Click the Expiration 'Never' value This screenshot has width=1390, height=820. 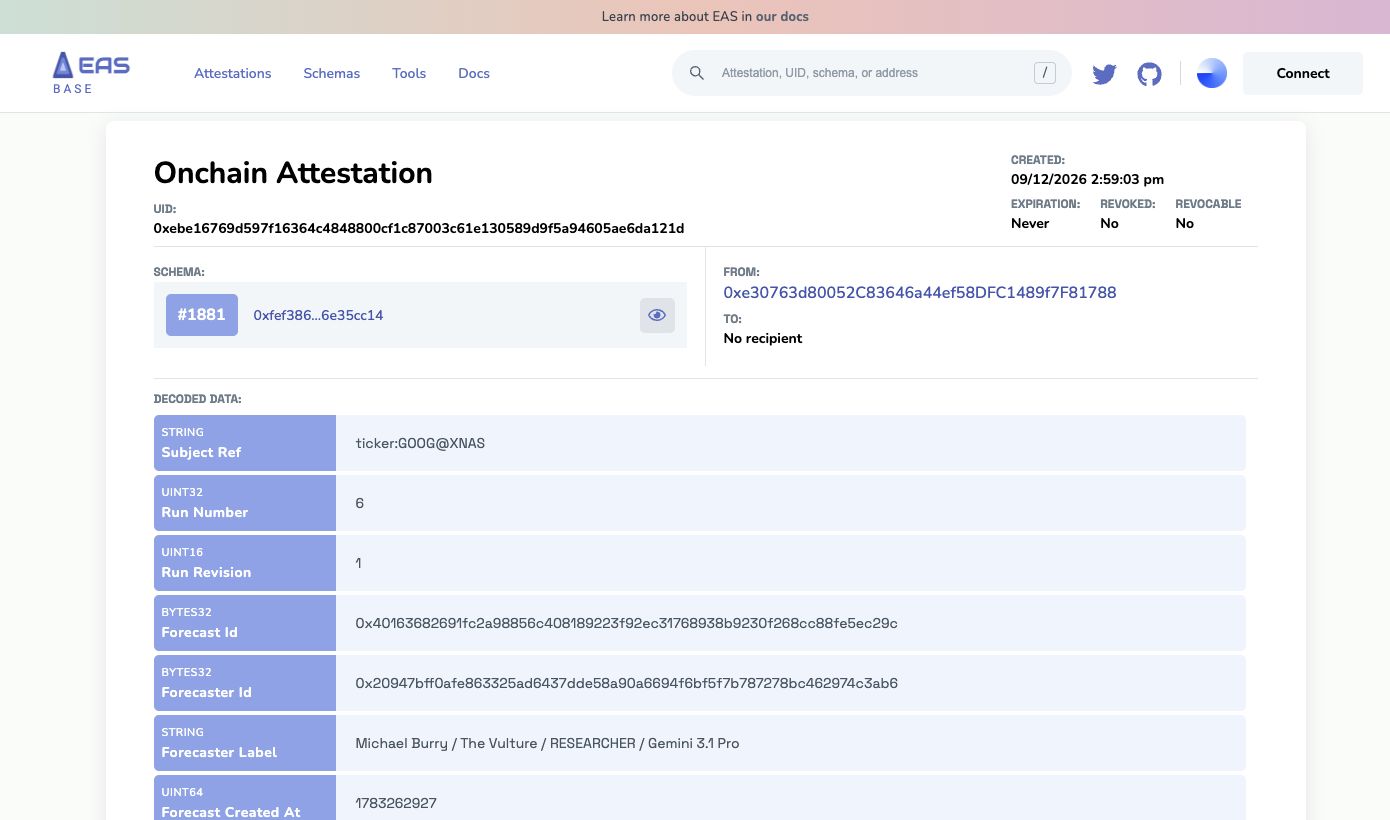coord(1030,223)
